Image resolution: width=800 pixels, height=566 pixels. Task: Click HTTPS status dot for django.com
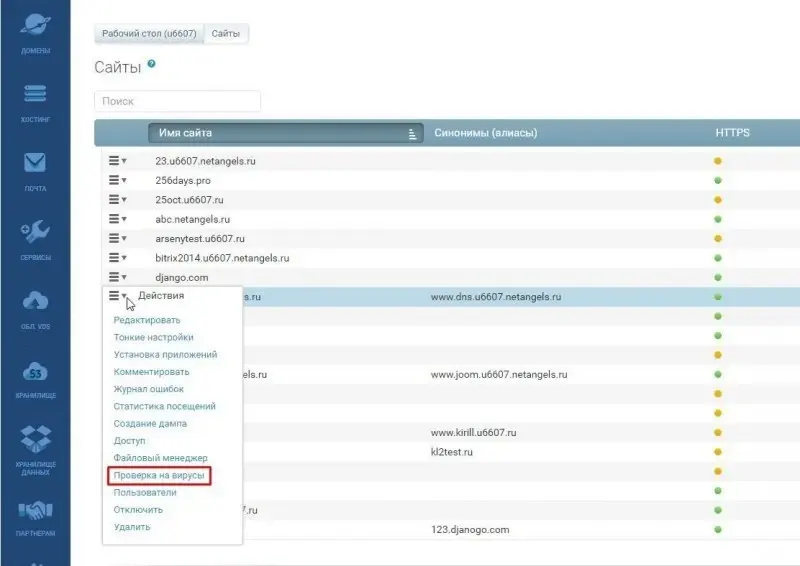pos(718,277)
